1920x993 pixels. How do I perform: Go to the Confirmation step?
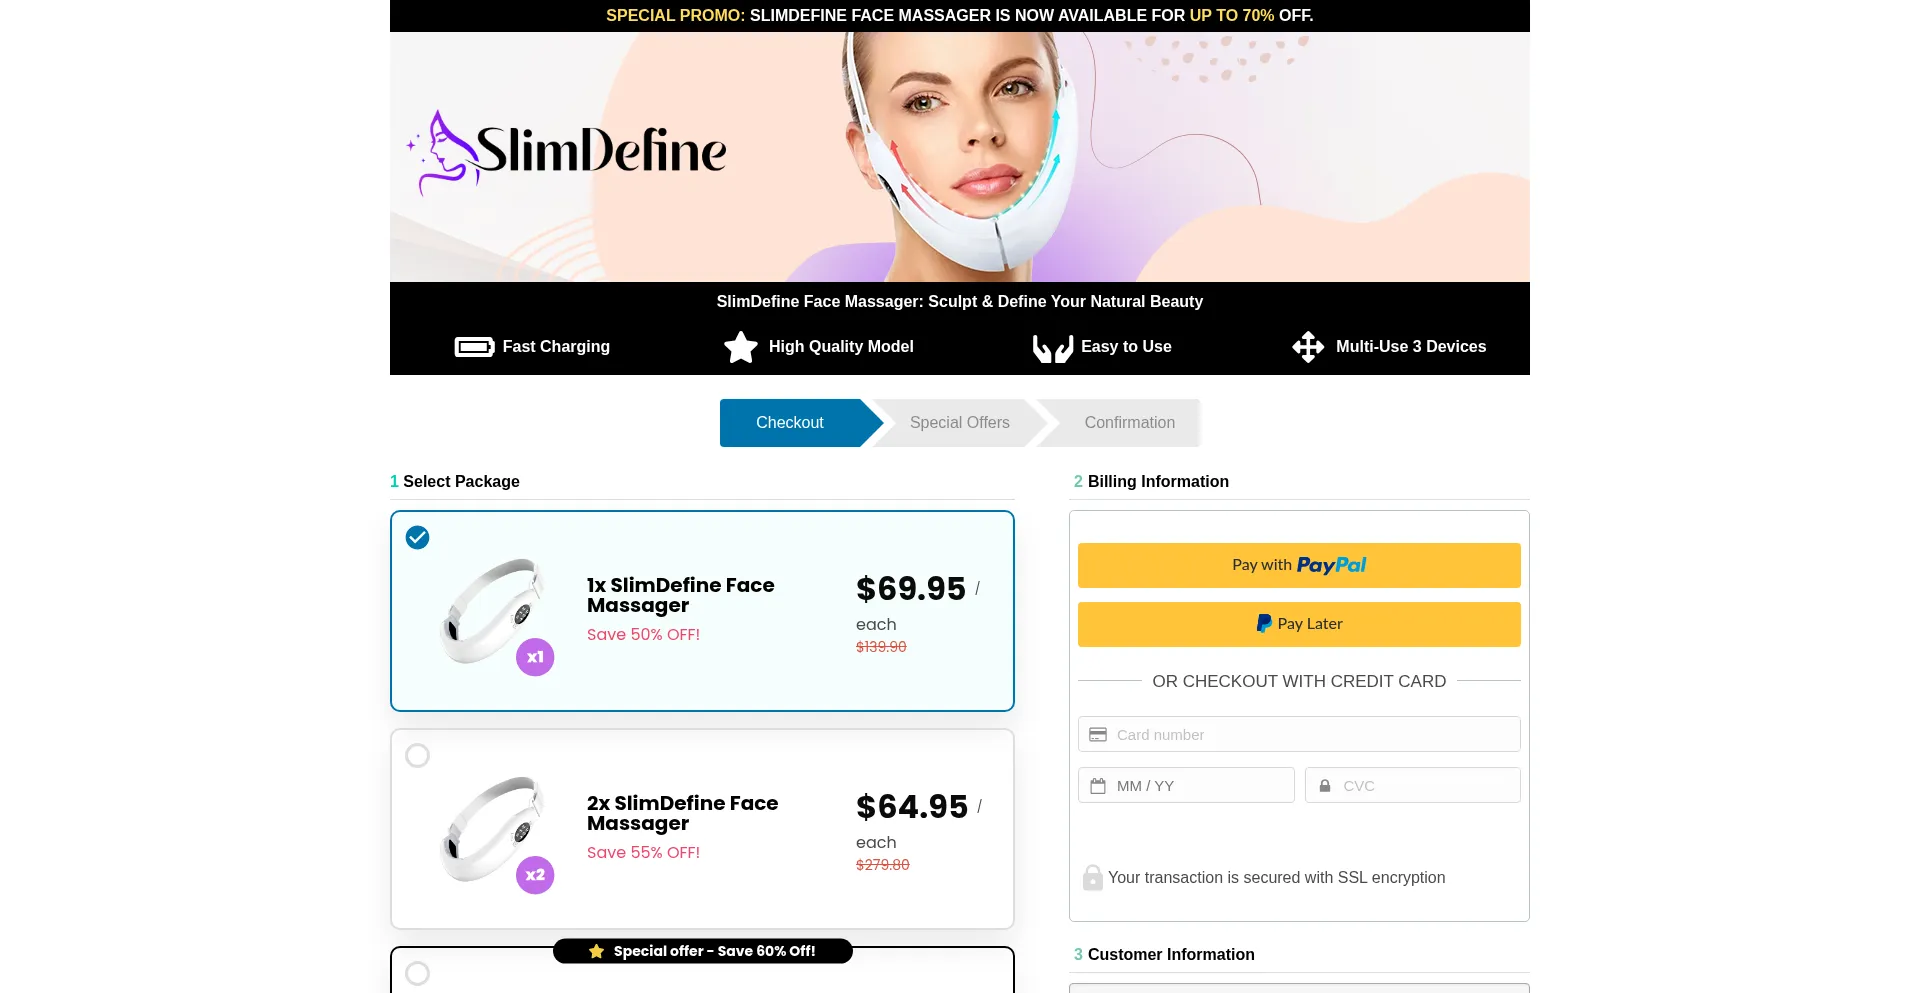(x=1130, y=423)
